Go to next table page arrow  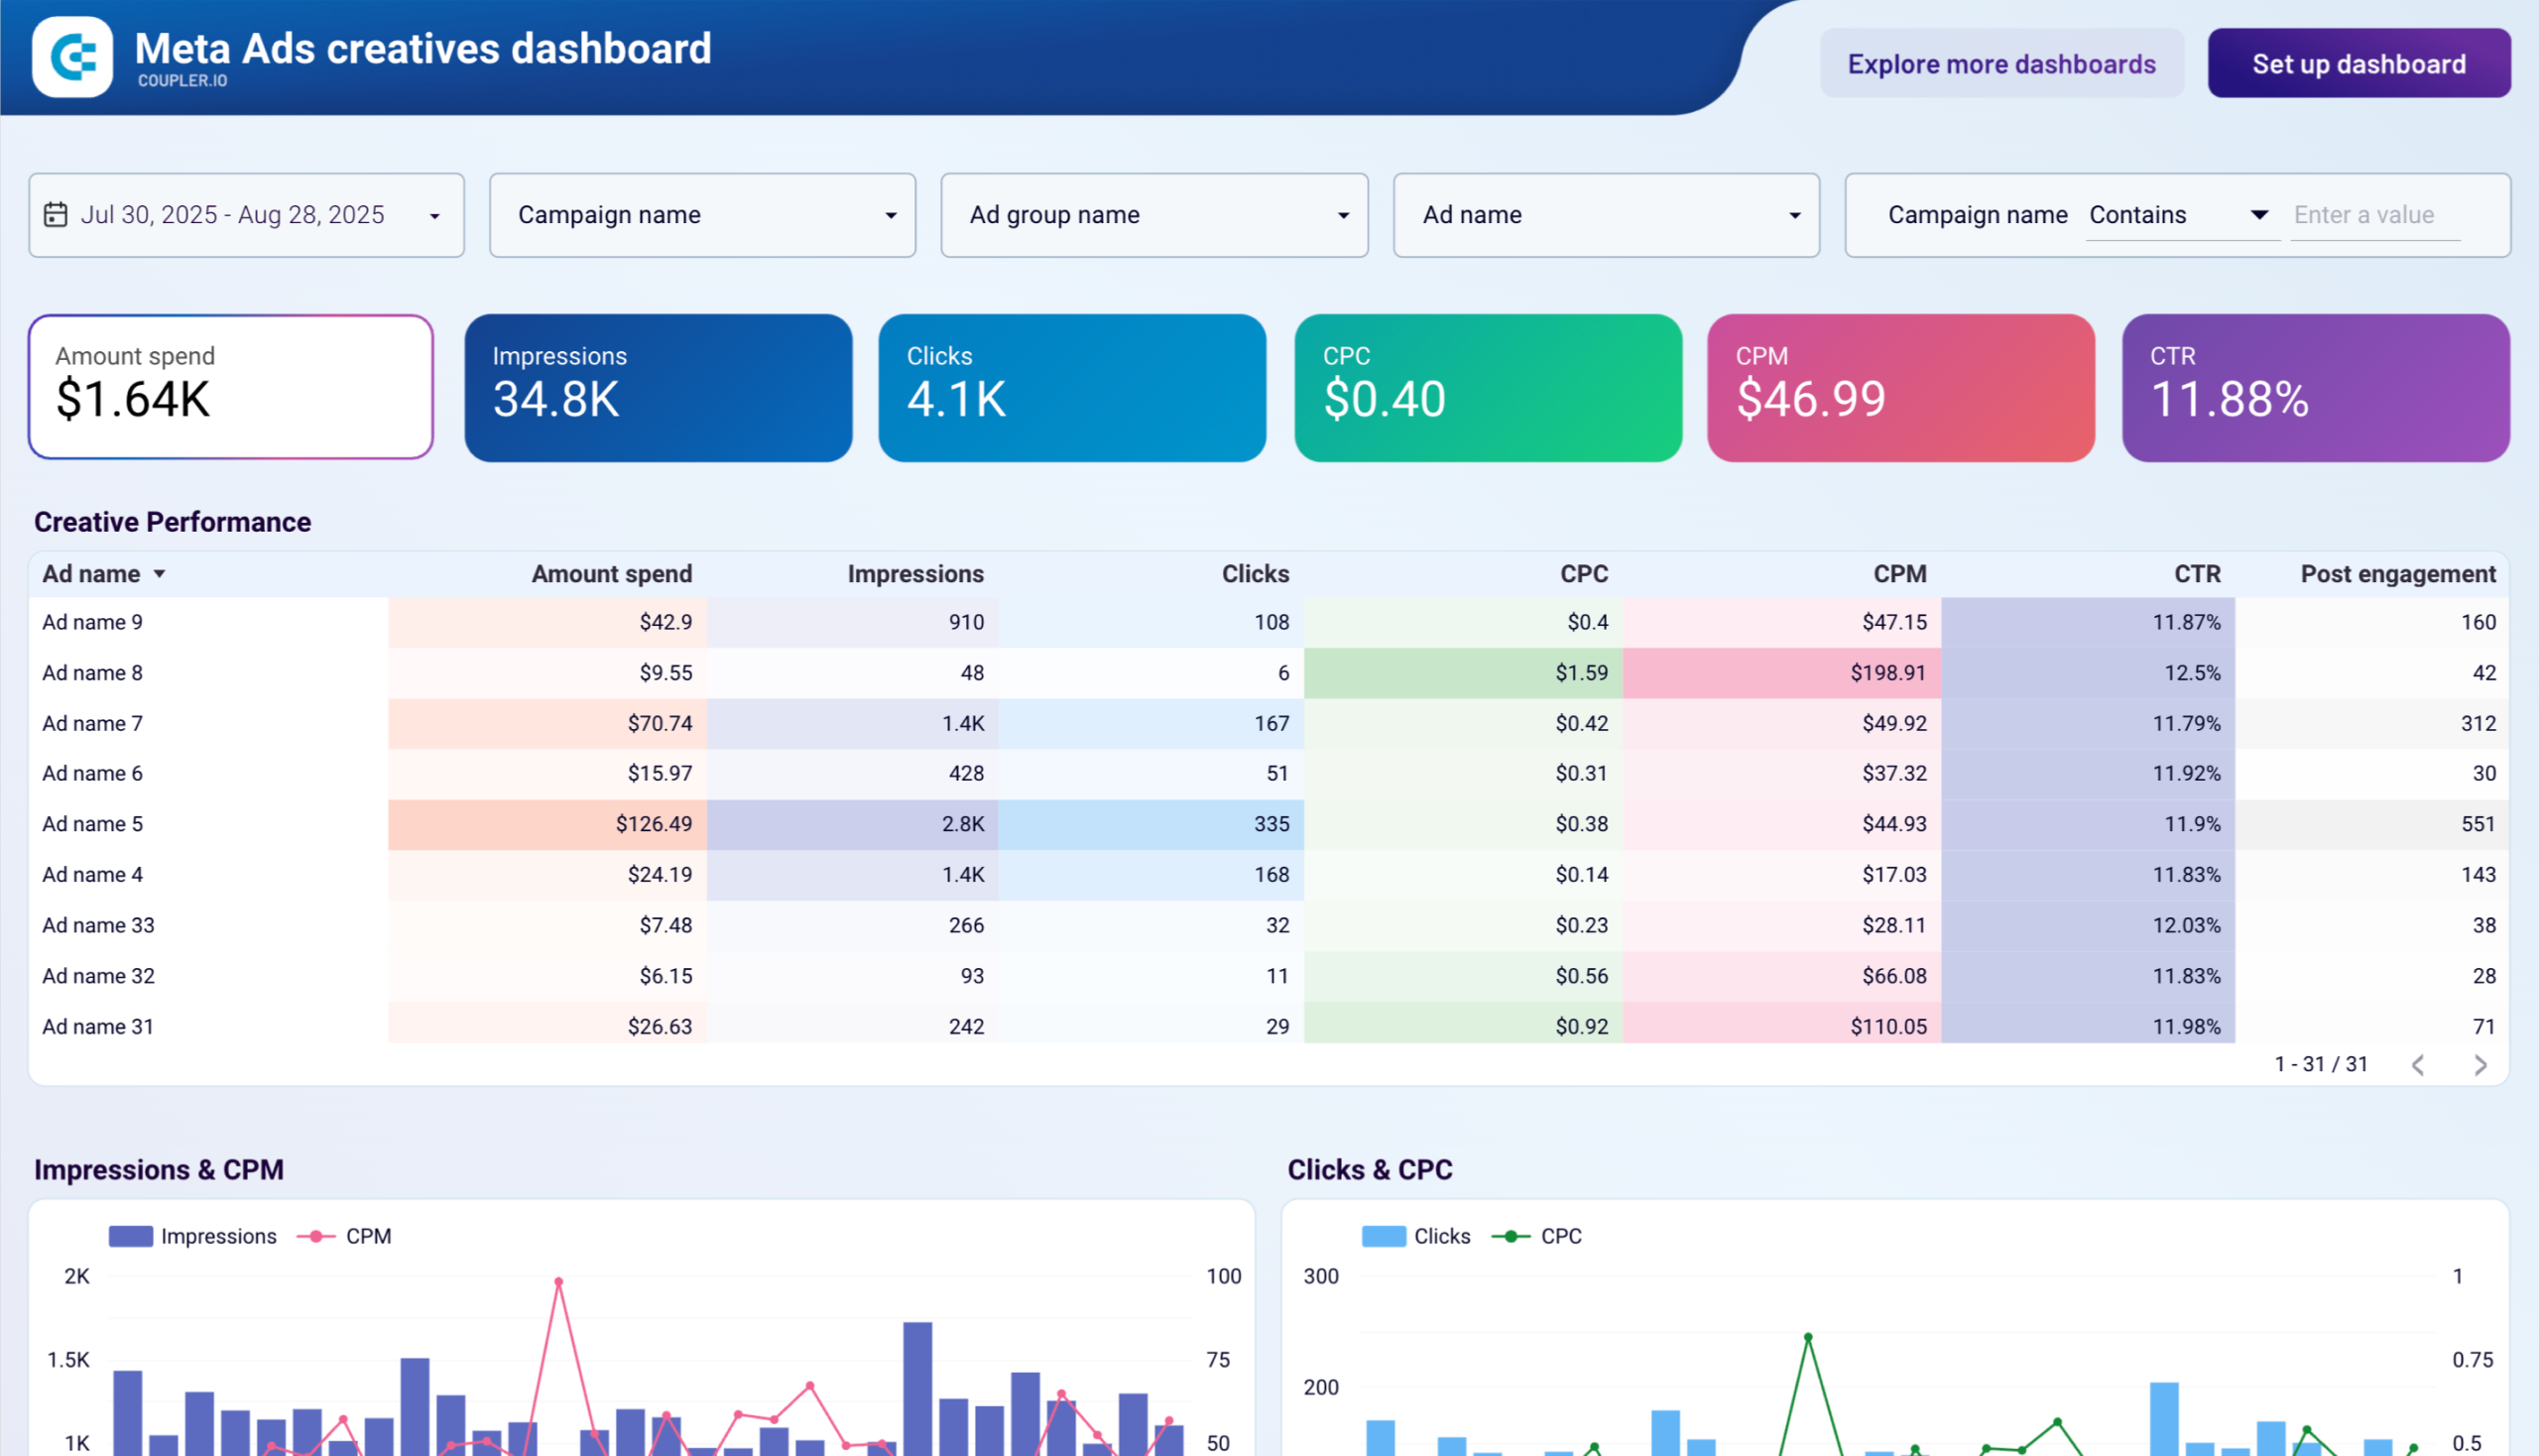coord(2480,1065)
